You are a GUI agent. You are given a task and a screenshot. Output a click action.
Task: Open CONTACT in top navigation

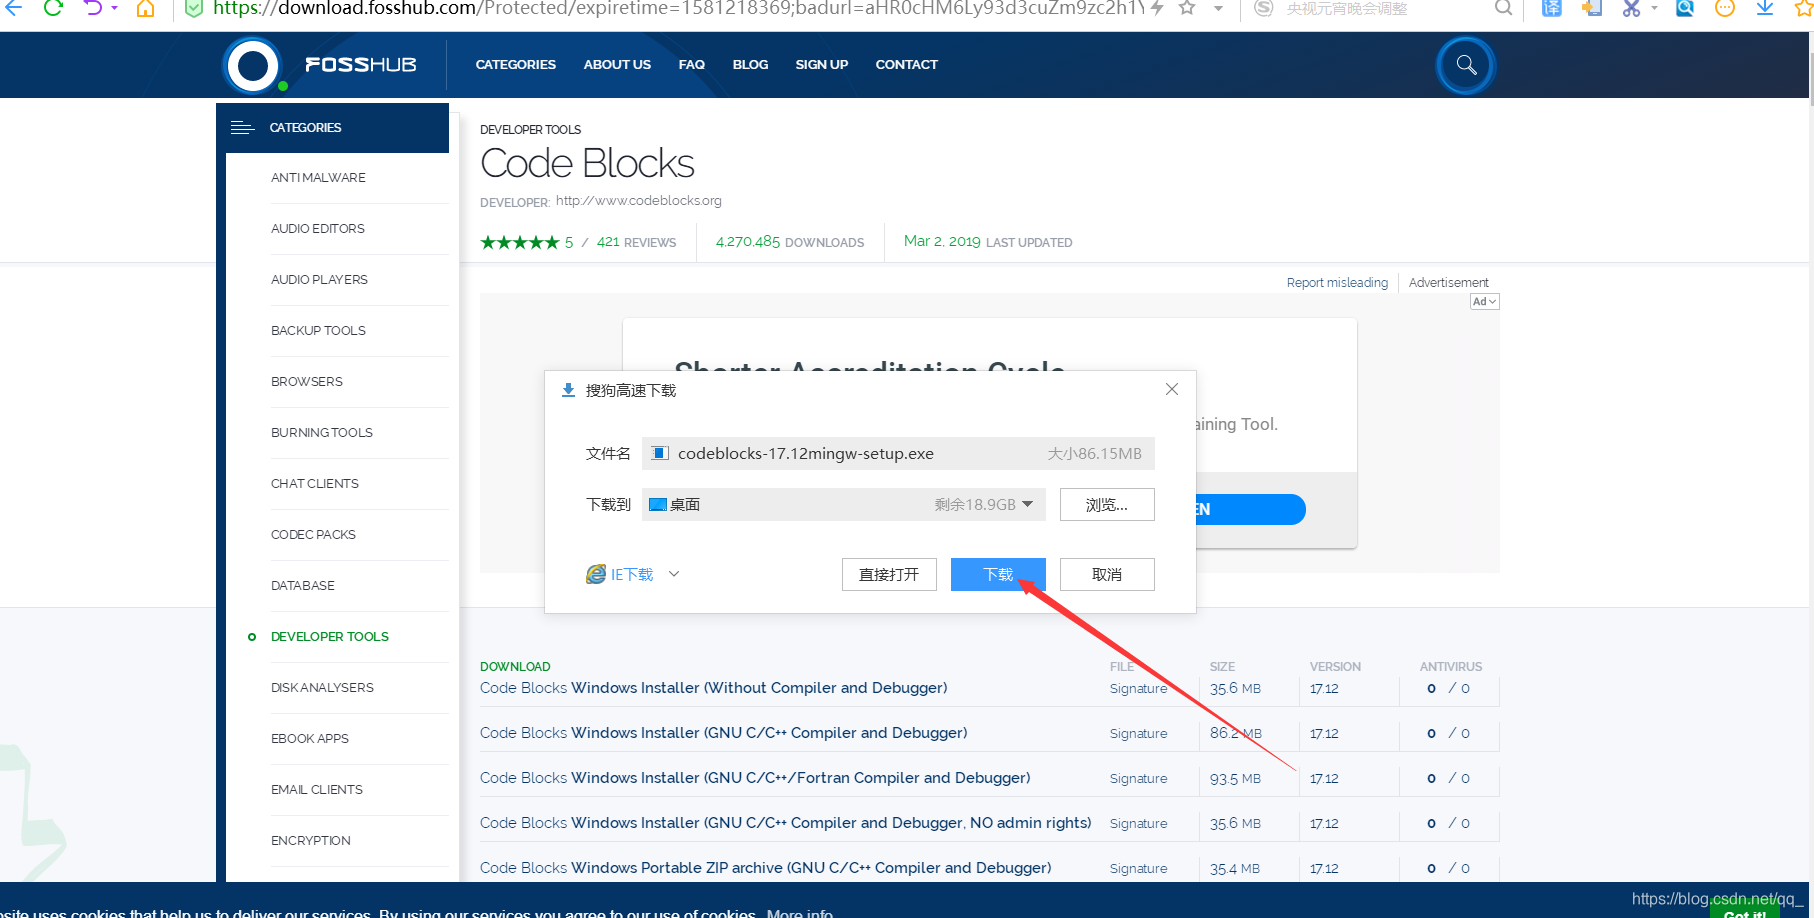pyautogui.click(x=907, y=65)
